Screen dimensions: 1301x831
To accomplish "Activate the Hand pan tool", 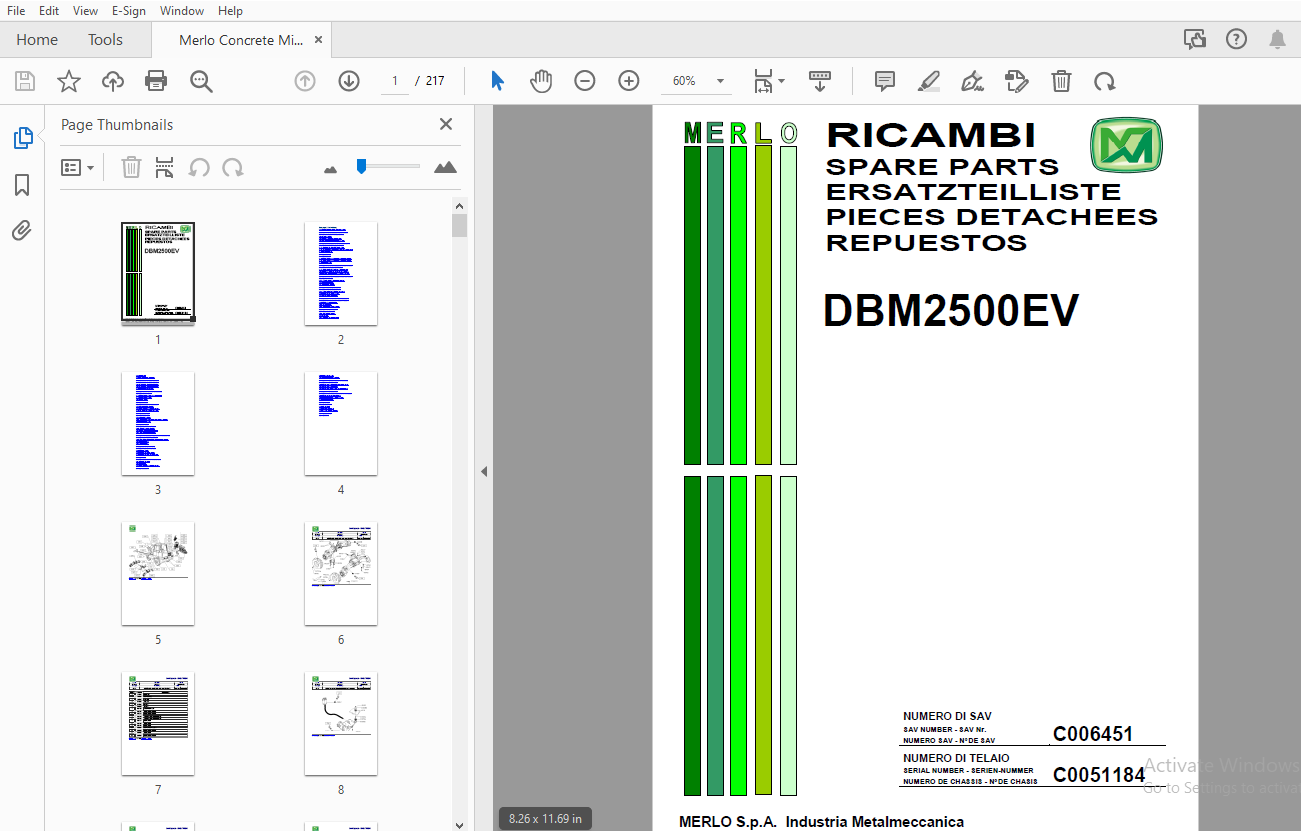I will 541,81.
